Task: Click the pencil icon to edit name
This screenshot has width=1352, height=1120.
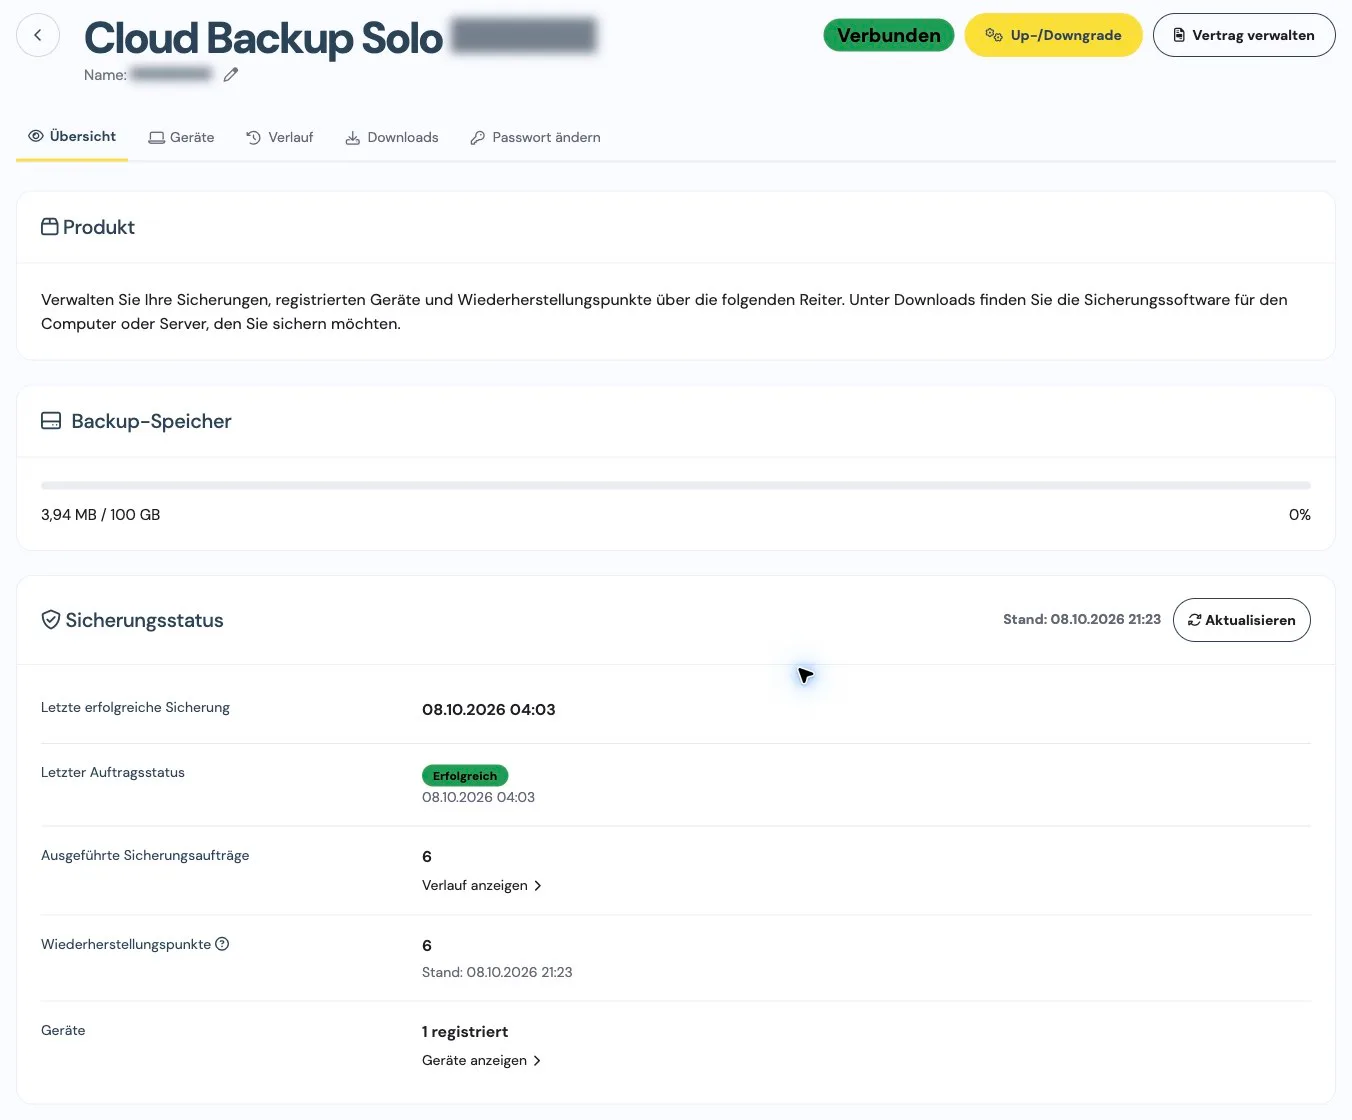Action: 231,75
